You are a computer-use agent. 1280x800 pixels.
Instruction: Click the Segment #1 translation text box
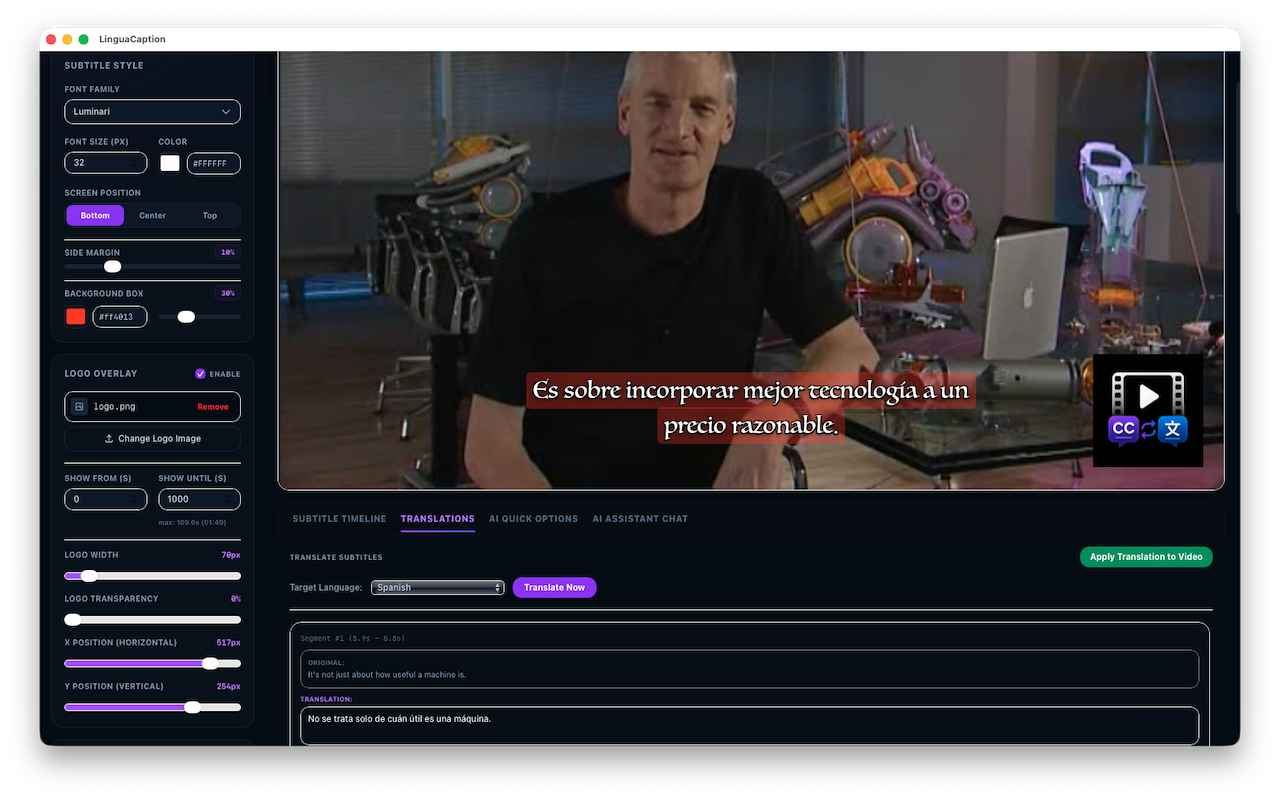[749, 726]
